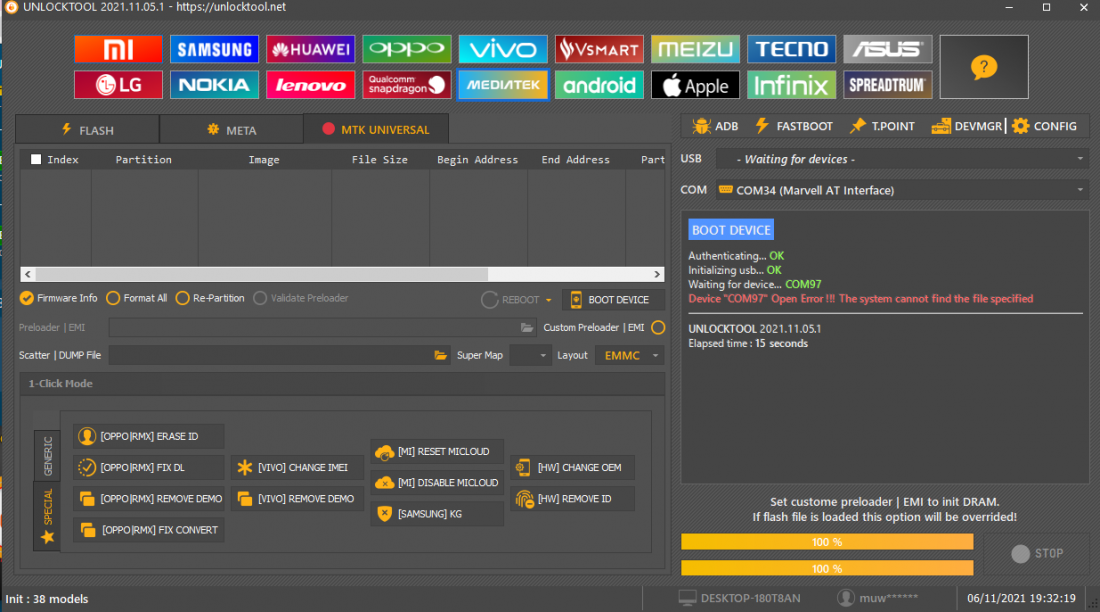This screenshot has width=1100, height=612.
Task: Switch to the FLASH tab
Action: 88,130
